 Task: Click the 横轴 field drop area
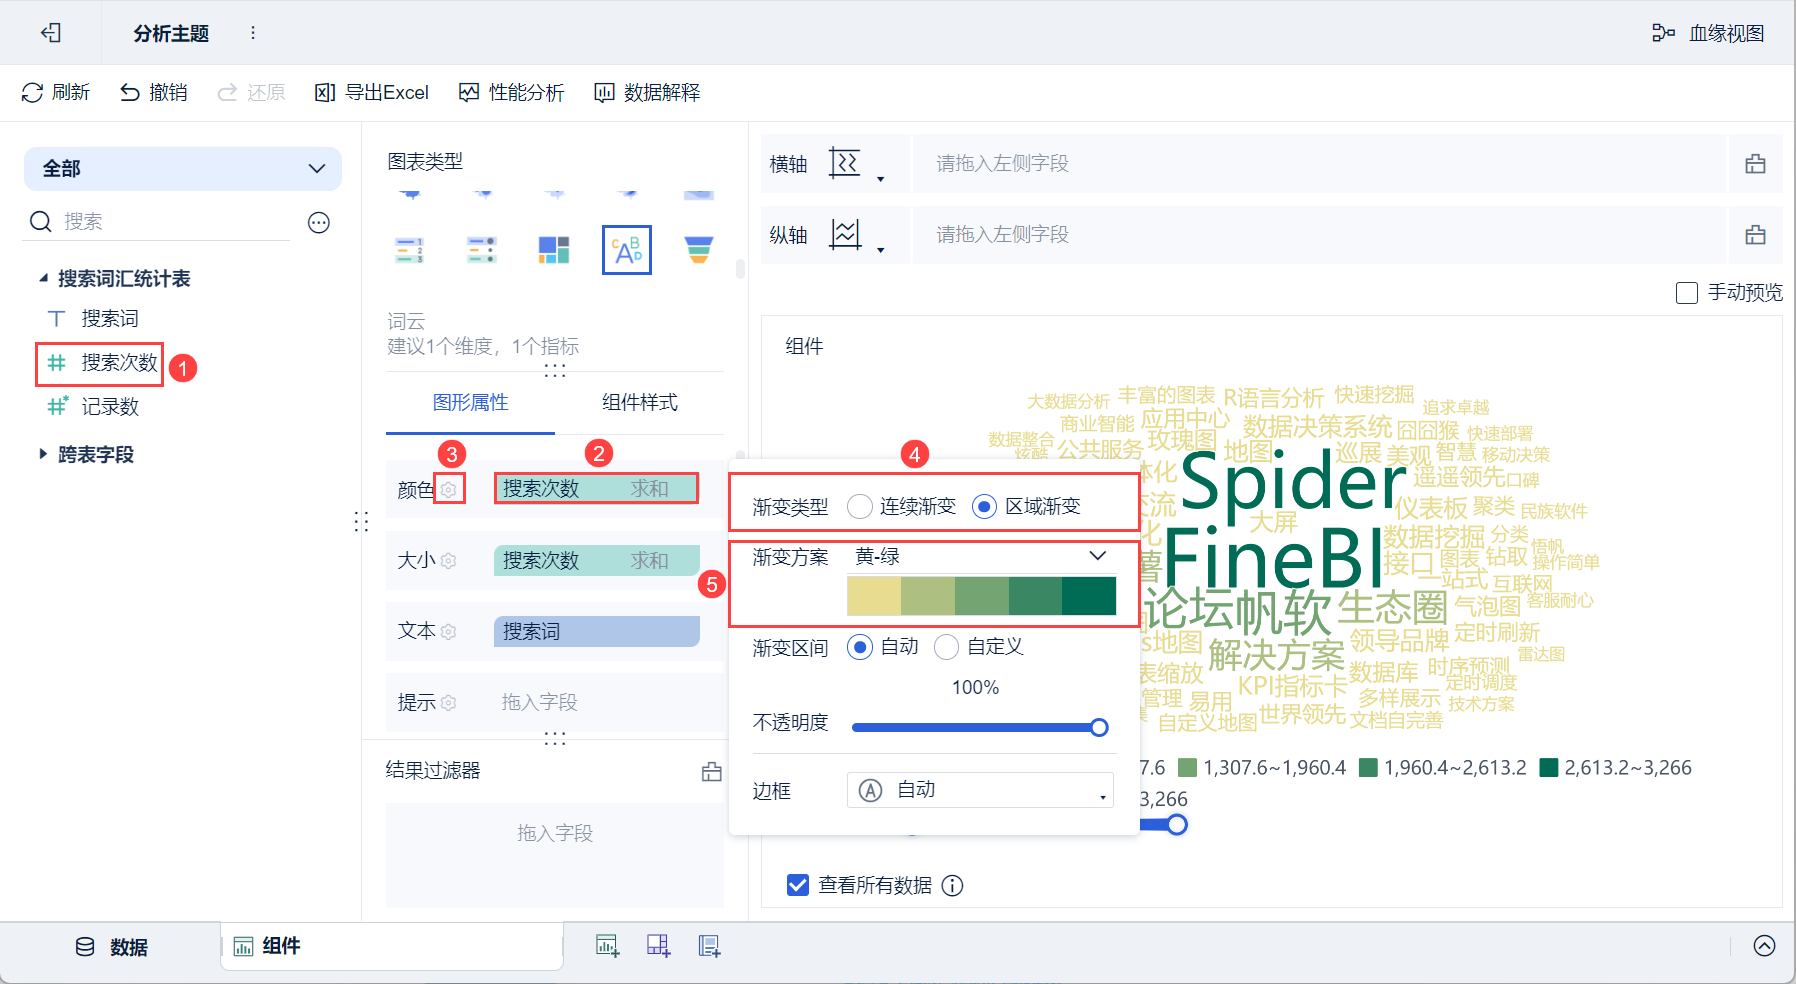(x=1320, y=164)
